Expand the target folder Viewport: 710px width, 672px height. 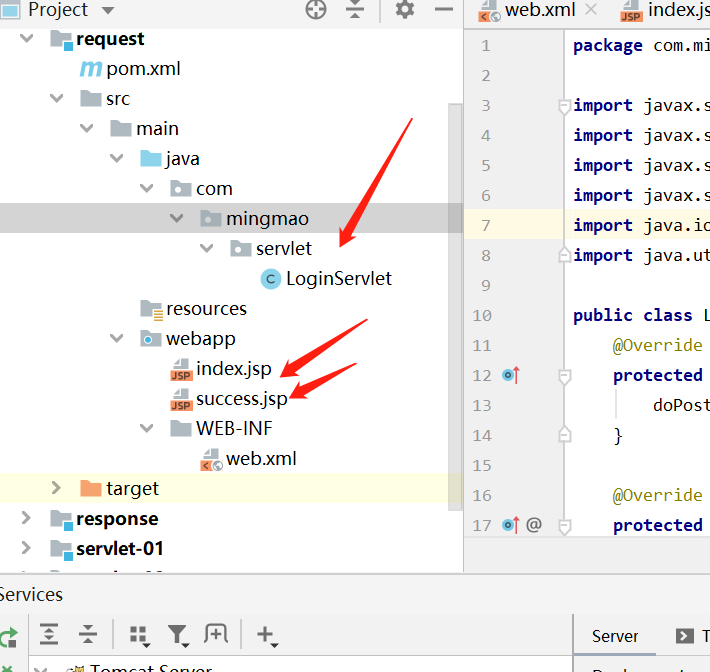pos(56,488)
